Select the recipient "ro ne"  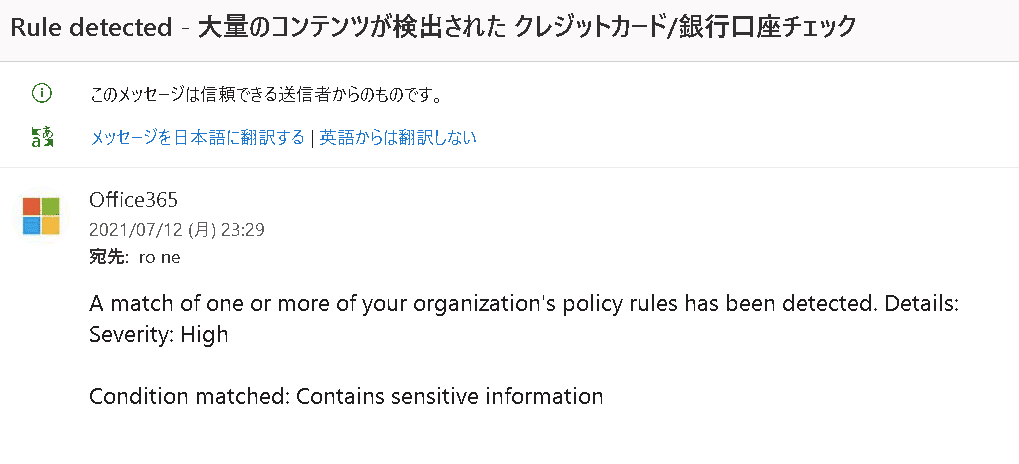coord(160,258)
